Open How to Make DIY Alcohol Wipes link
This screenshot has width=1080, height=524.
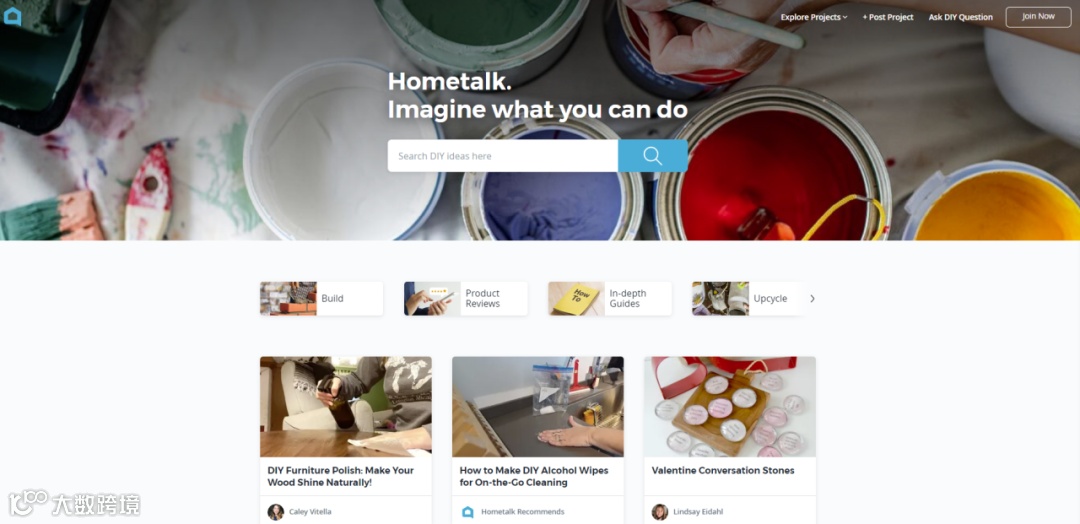coord(534,476)
